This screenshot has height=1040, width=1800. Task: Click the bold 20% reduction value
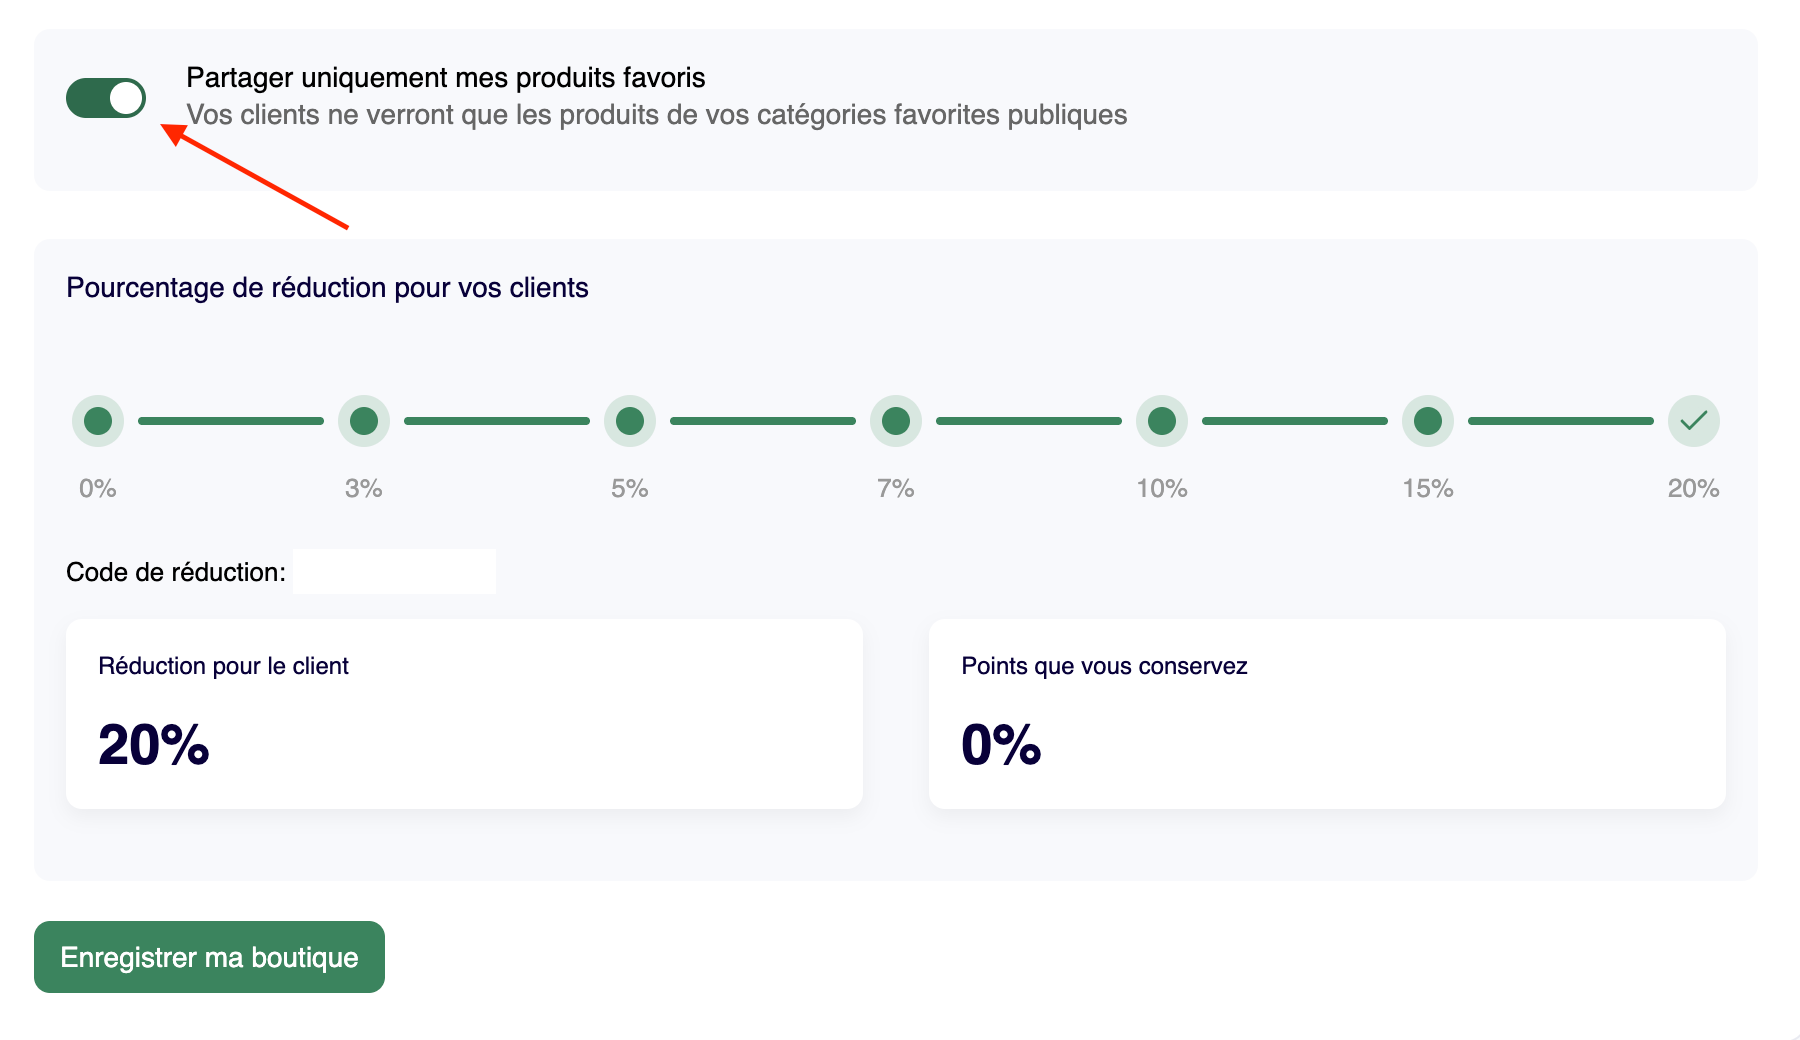pyautogui.click(x=153, y=747)
